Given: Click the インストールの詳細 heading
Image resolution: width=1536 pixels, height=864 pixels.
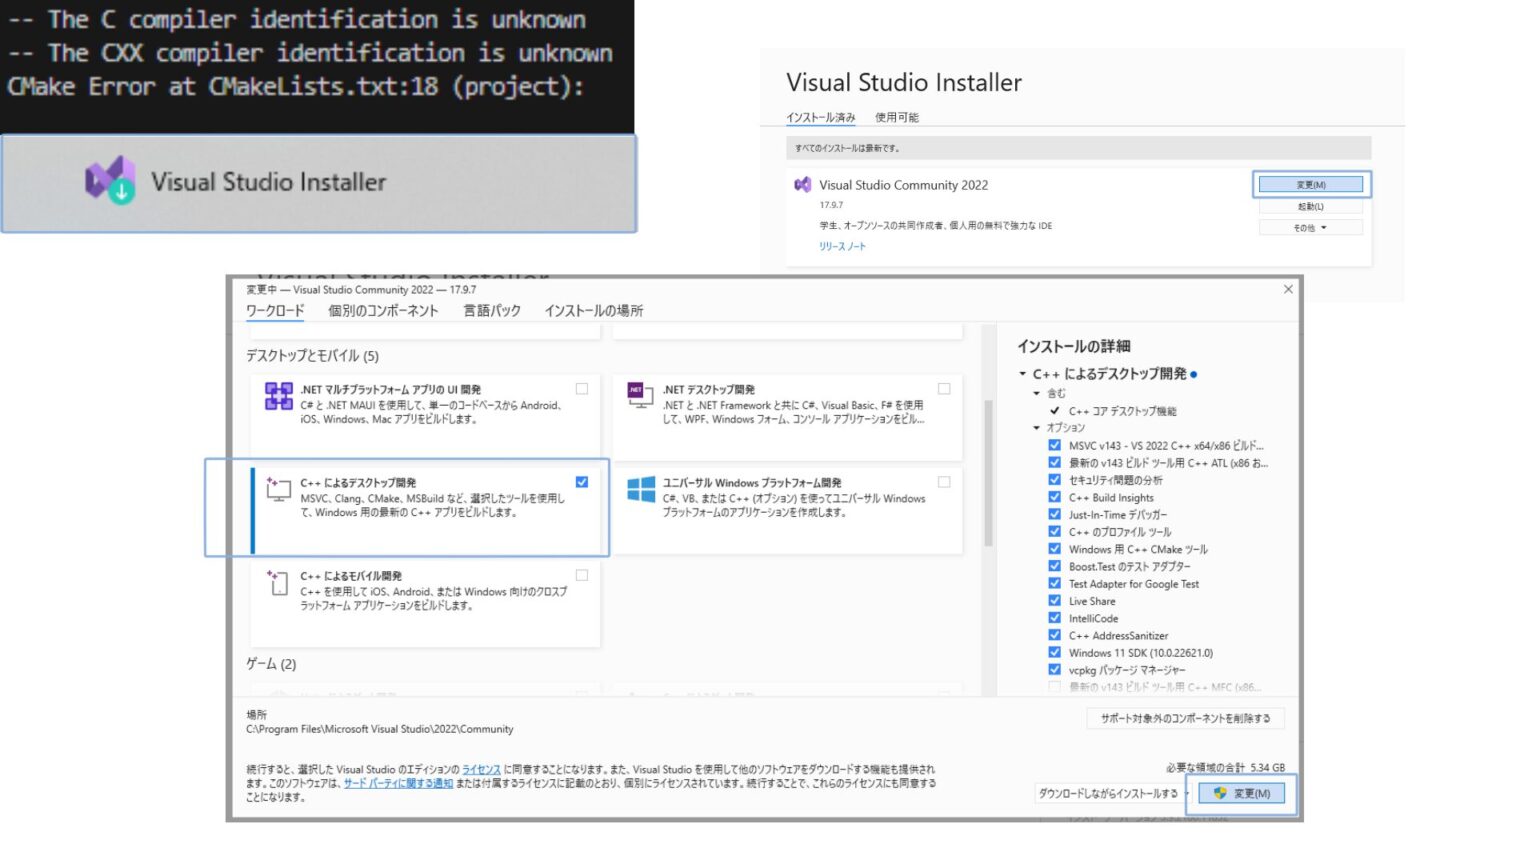Looking at the screenshot, I should click(1074, 346).
